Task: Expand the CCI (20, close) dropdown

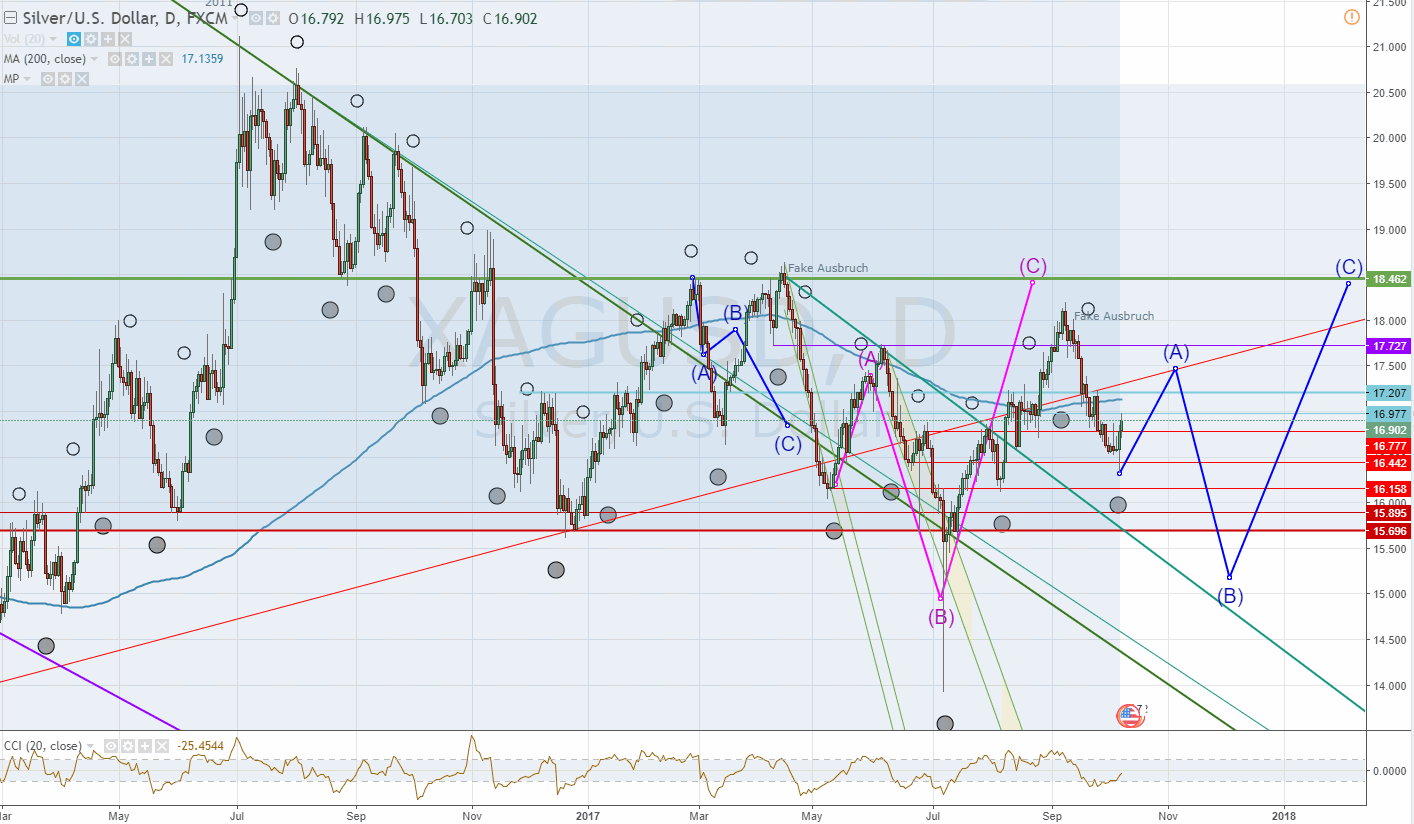Action: click(x=90, y=746)
